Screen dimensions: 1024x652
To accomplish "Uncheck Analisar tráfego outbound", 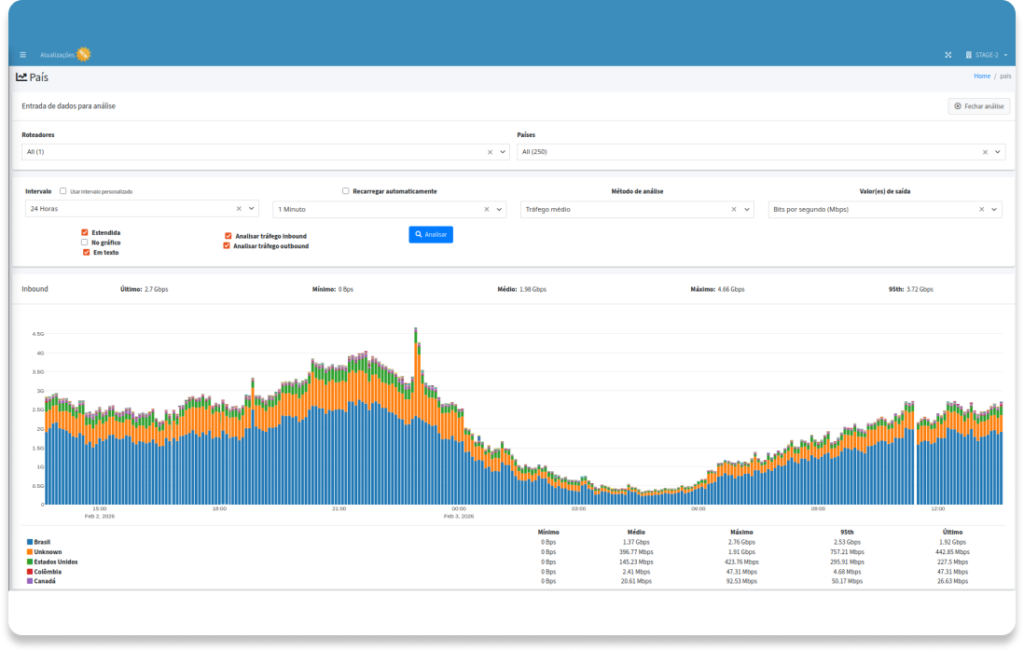I will [227, 245].
